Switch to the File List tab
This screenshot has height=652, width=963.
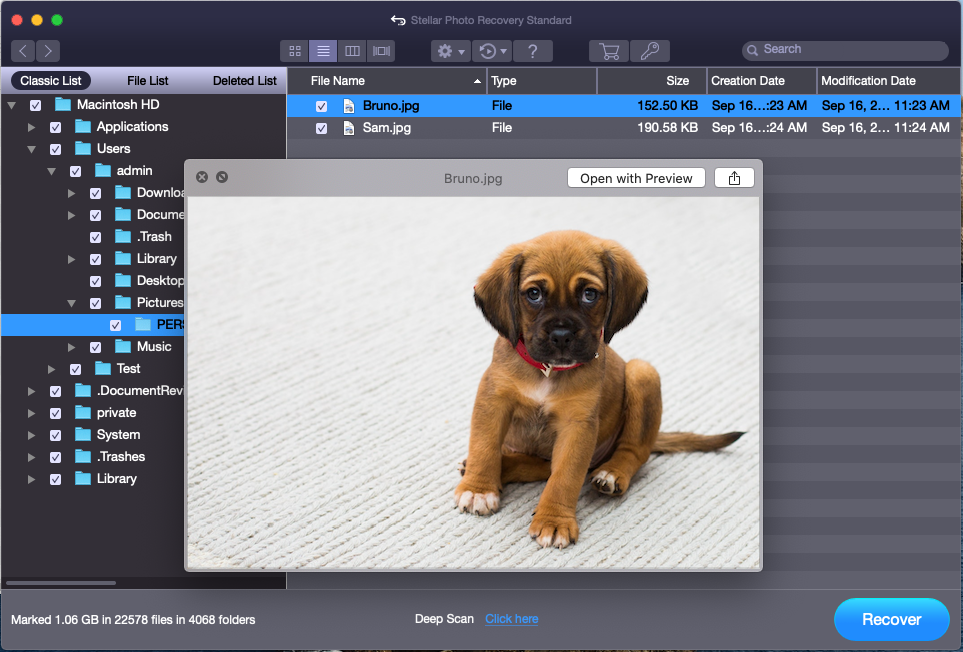pyautogui.click(x=148, y=81)
